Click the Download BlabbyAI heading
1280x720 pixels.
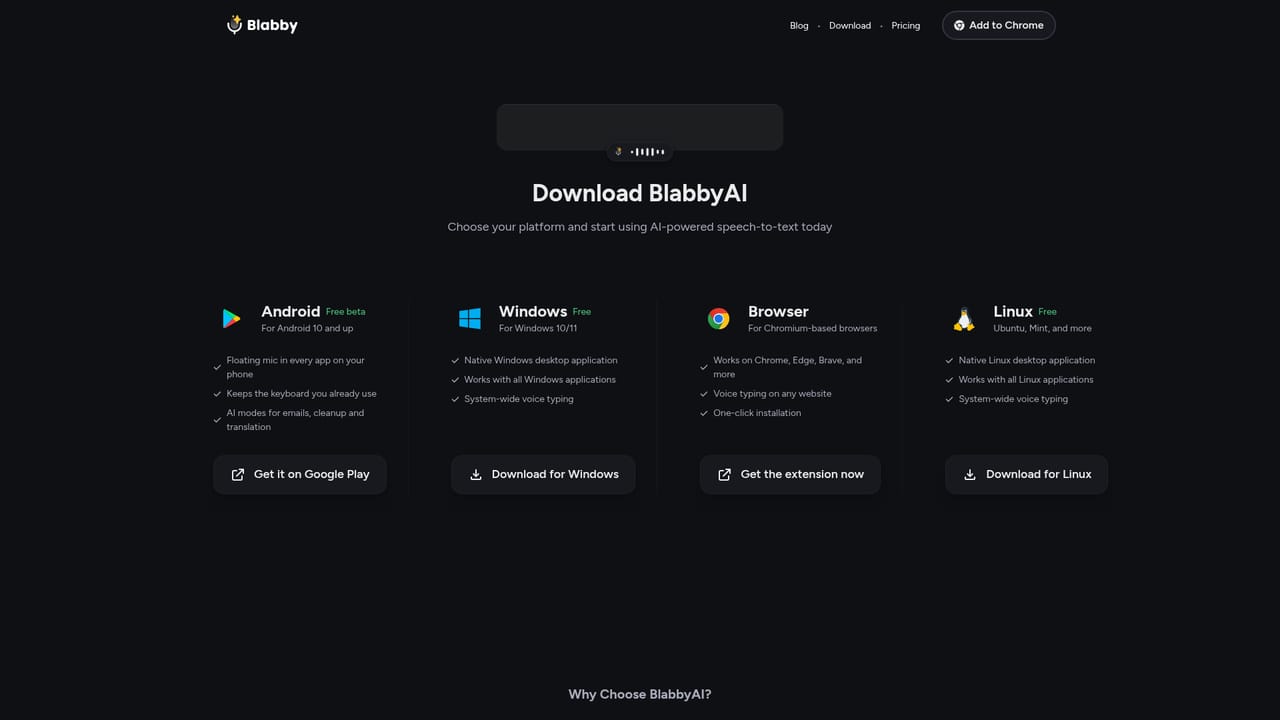tap(640, 193)
